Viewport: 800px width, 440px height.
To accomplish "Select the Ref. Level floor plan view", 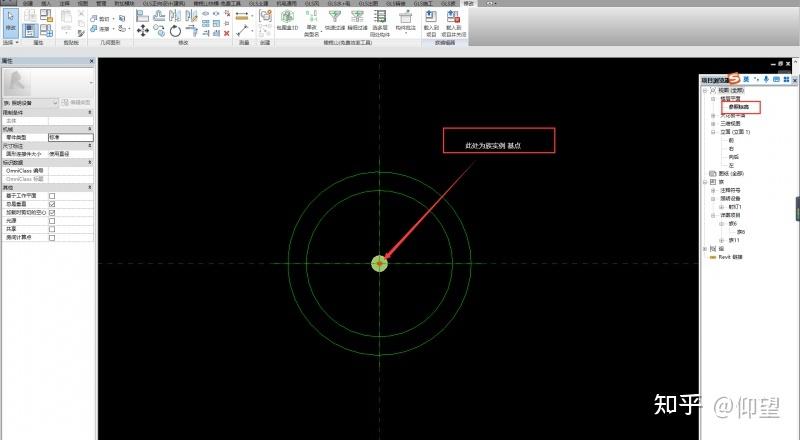I will click(739, 107).
